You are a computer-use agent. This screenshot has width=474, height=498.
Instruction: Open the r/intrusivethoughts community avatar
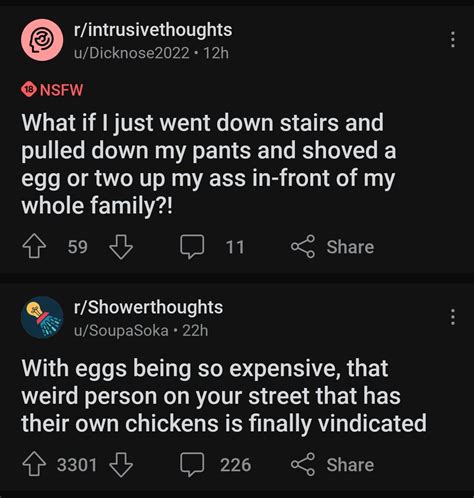click(42, 40)
